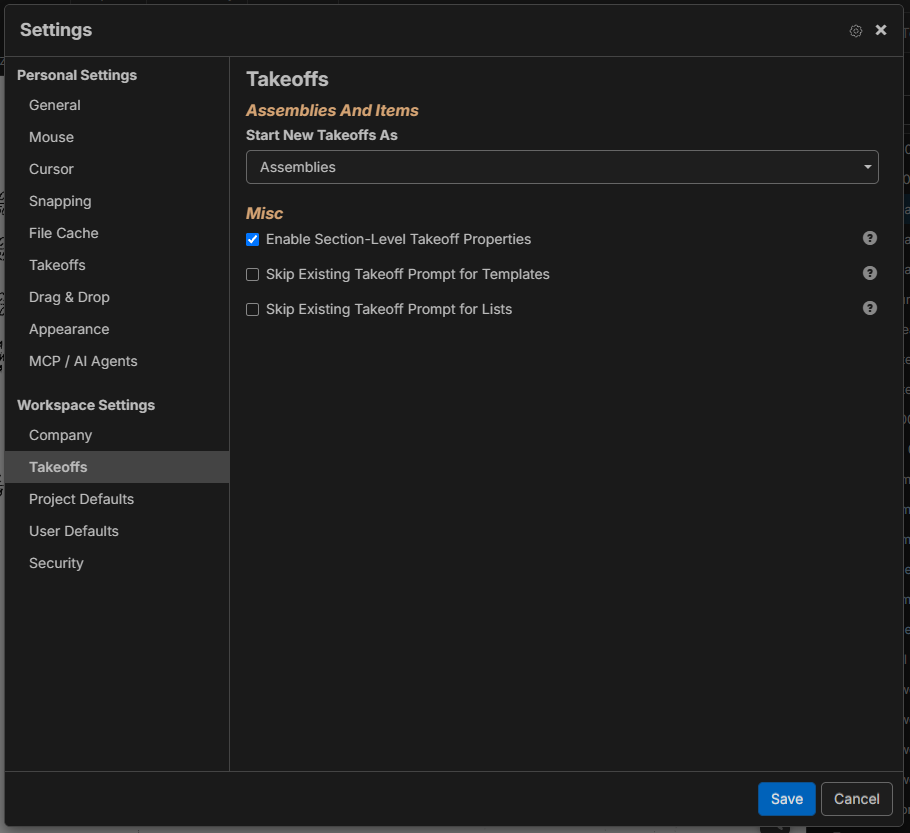910x833 pixels.
Task: Go to Snapping settings
Action: coord(60,201)
